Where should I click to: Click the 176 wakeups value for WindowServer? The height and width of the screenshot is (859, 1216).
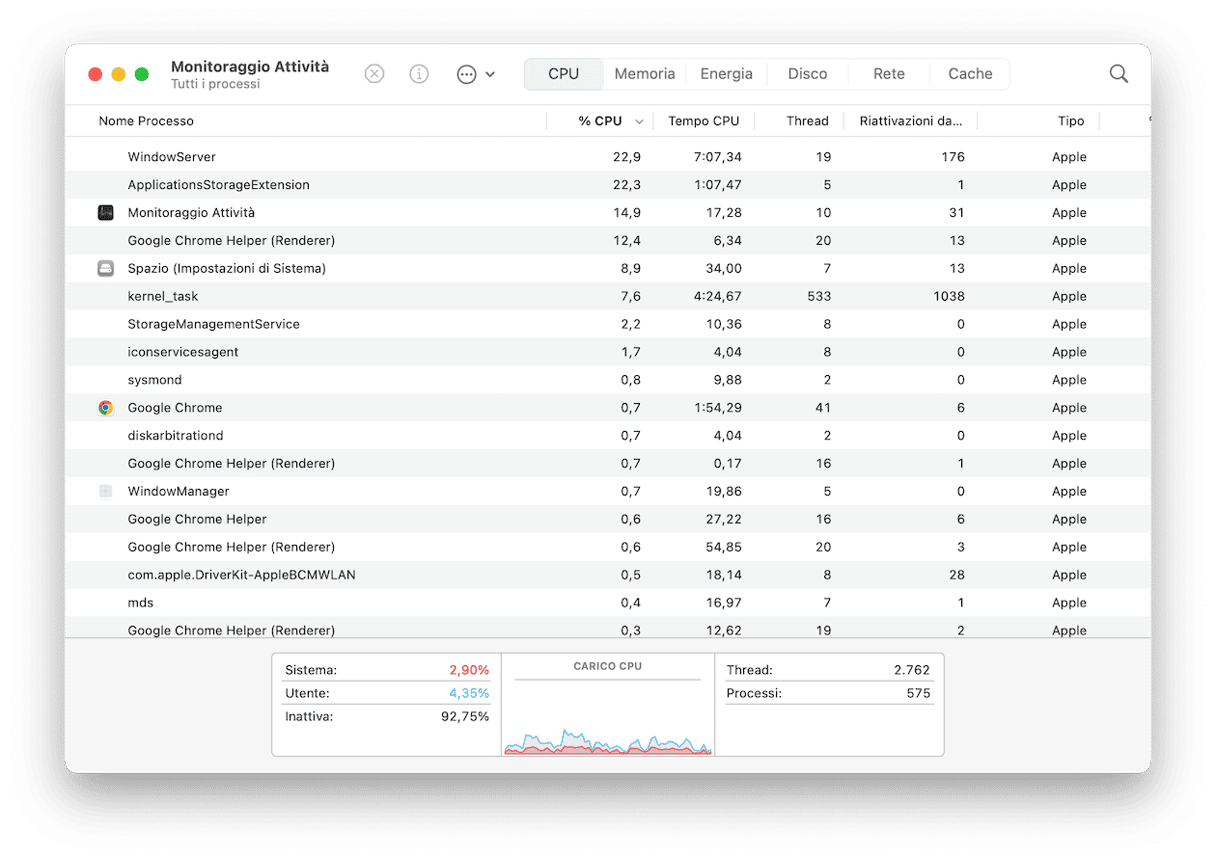click(953, 157)
